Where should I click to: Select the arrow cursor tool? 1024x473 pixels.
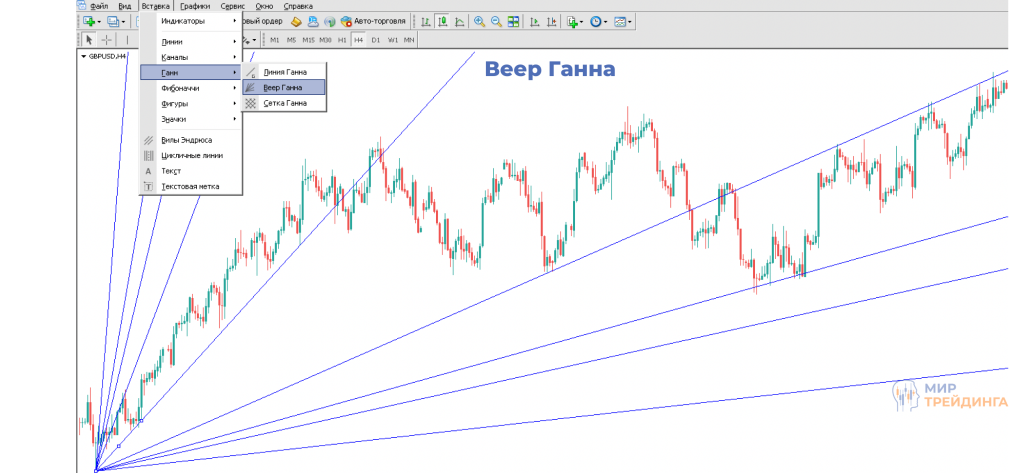point(88,40)
